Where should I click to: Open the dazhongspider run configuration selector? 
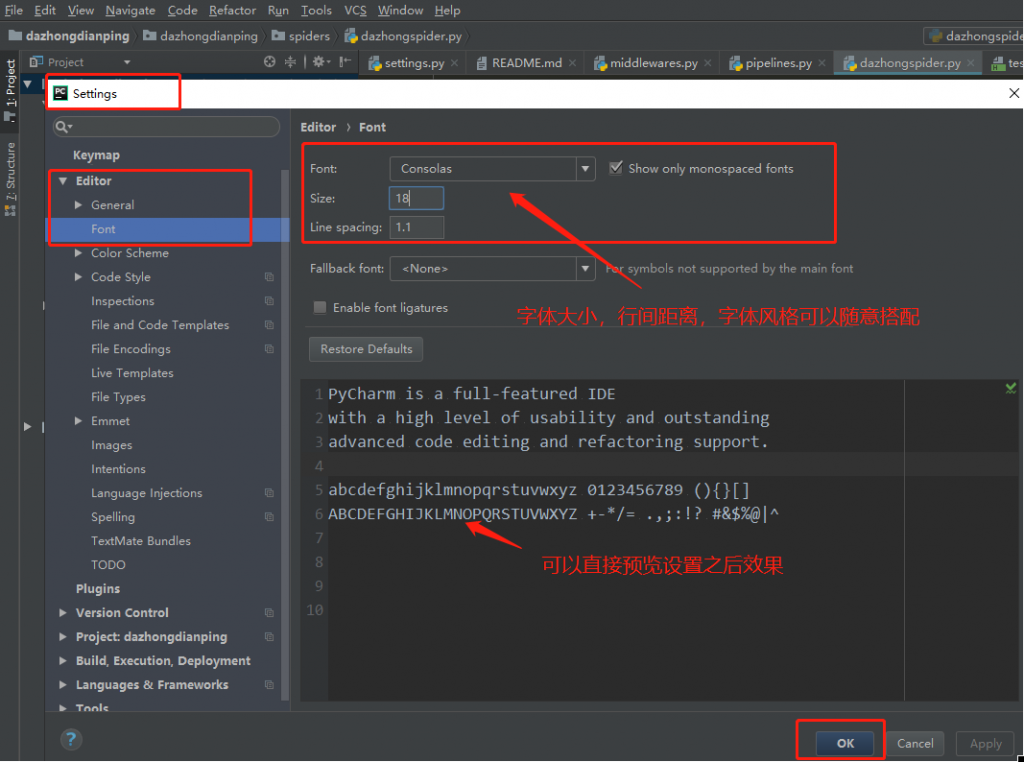973,36
